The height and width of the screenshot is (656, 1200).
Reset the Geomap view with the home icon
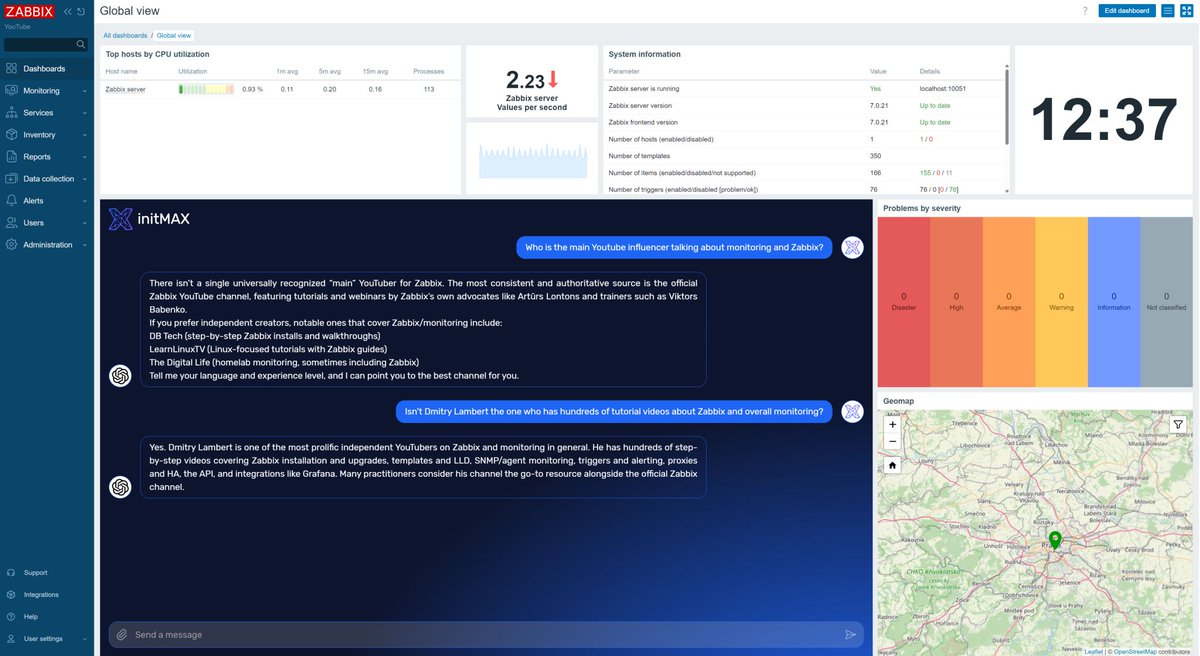pos(892,465)
